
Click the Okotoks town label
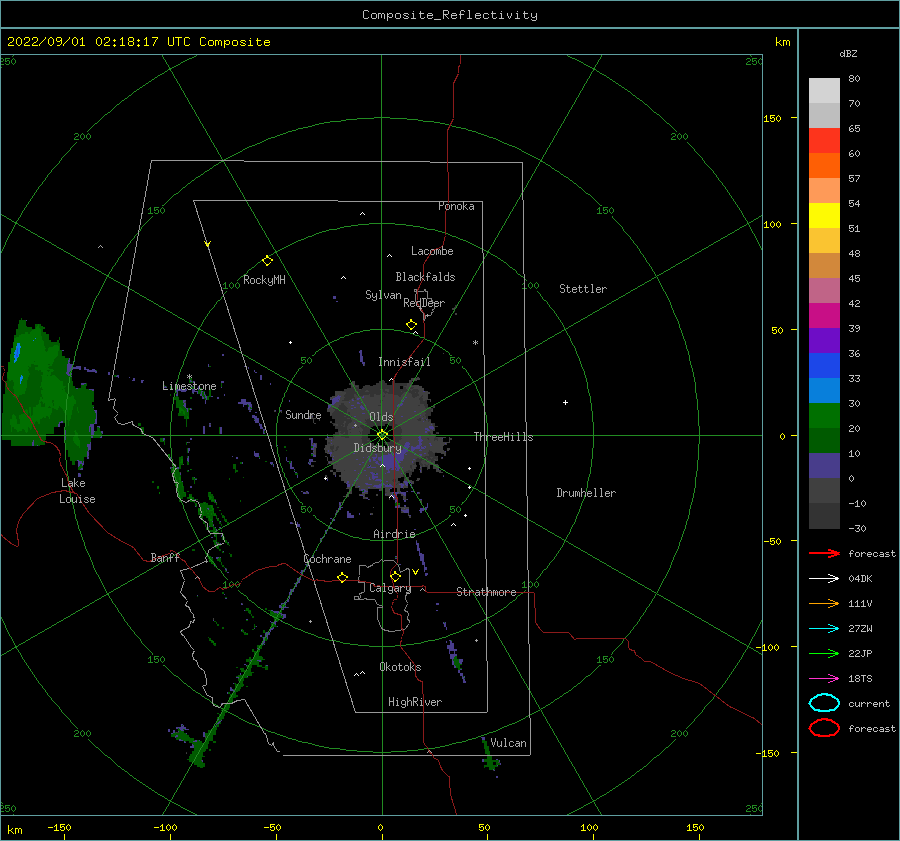point(400,667)
